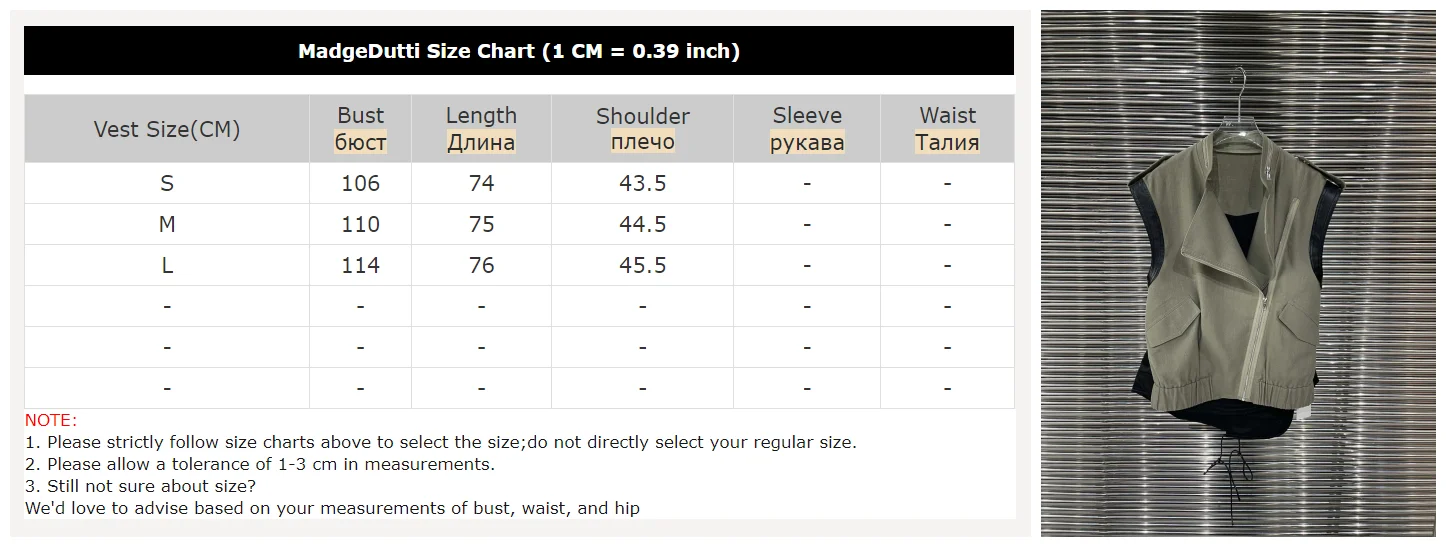Click the length value 74
The image size is (1446, 547).
coord(481,183)
